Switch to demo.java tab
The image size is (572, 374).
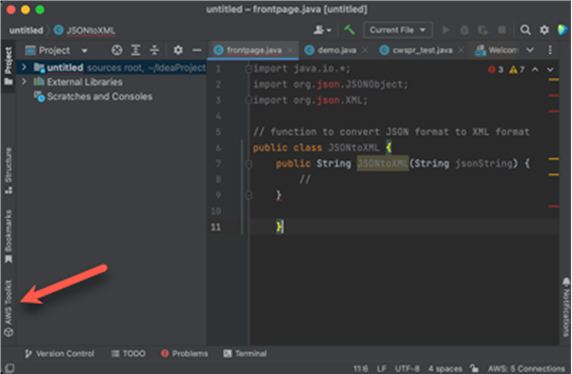336,50
